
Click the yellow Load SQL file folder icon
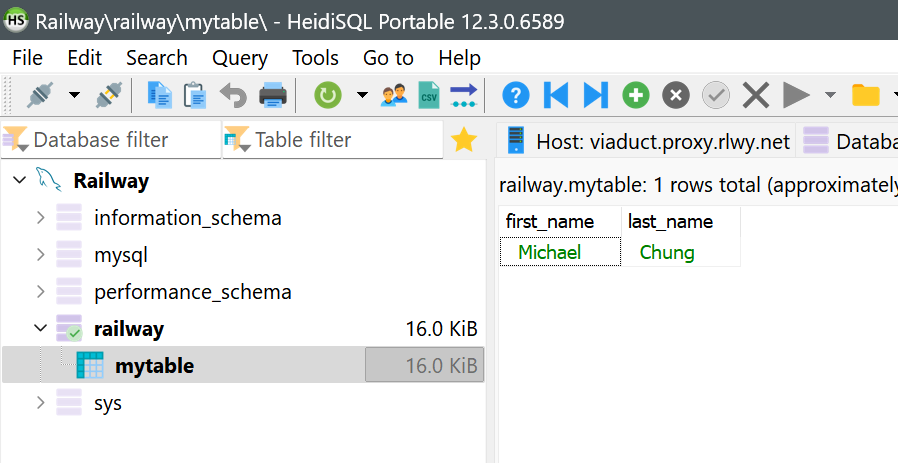coord(865,95)
